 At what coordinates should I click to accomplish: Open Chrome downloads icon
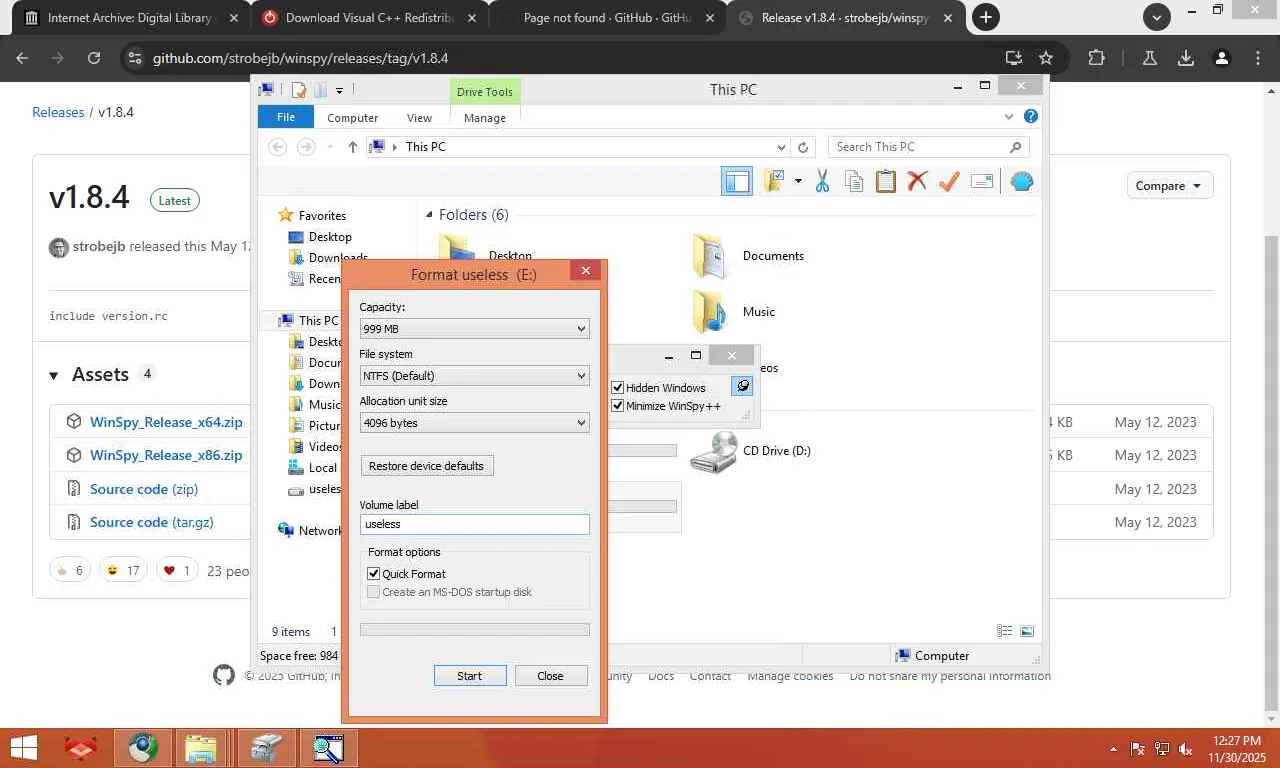click(x=1186, y=58)
